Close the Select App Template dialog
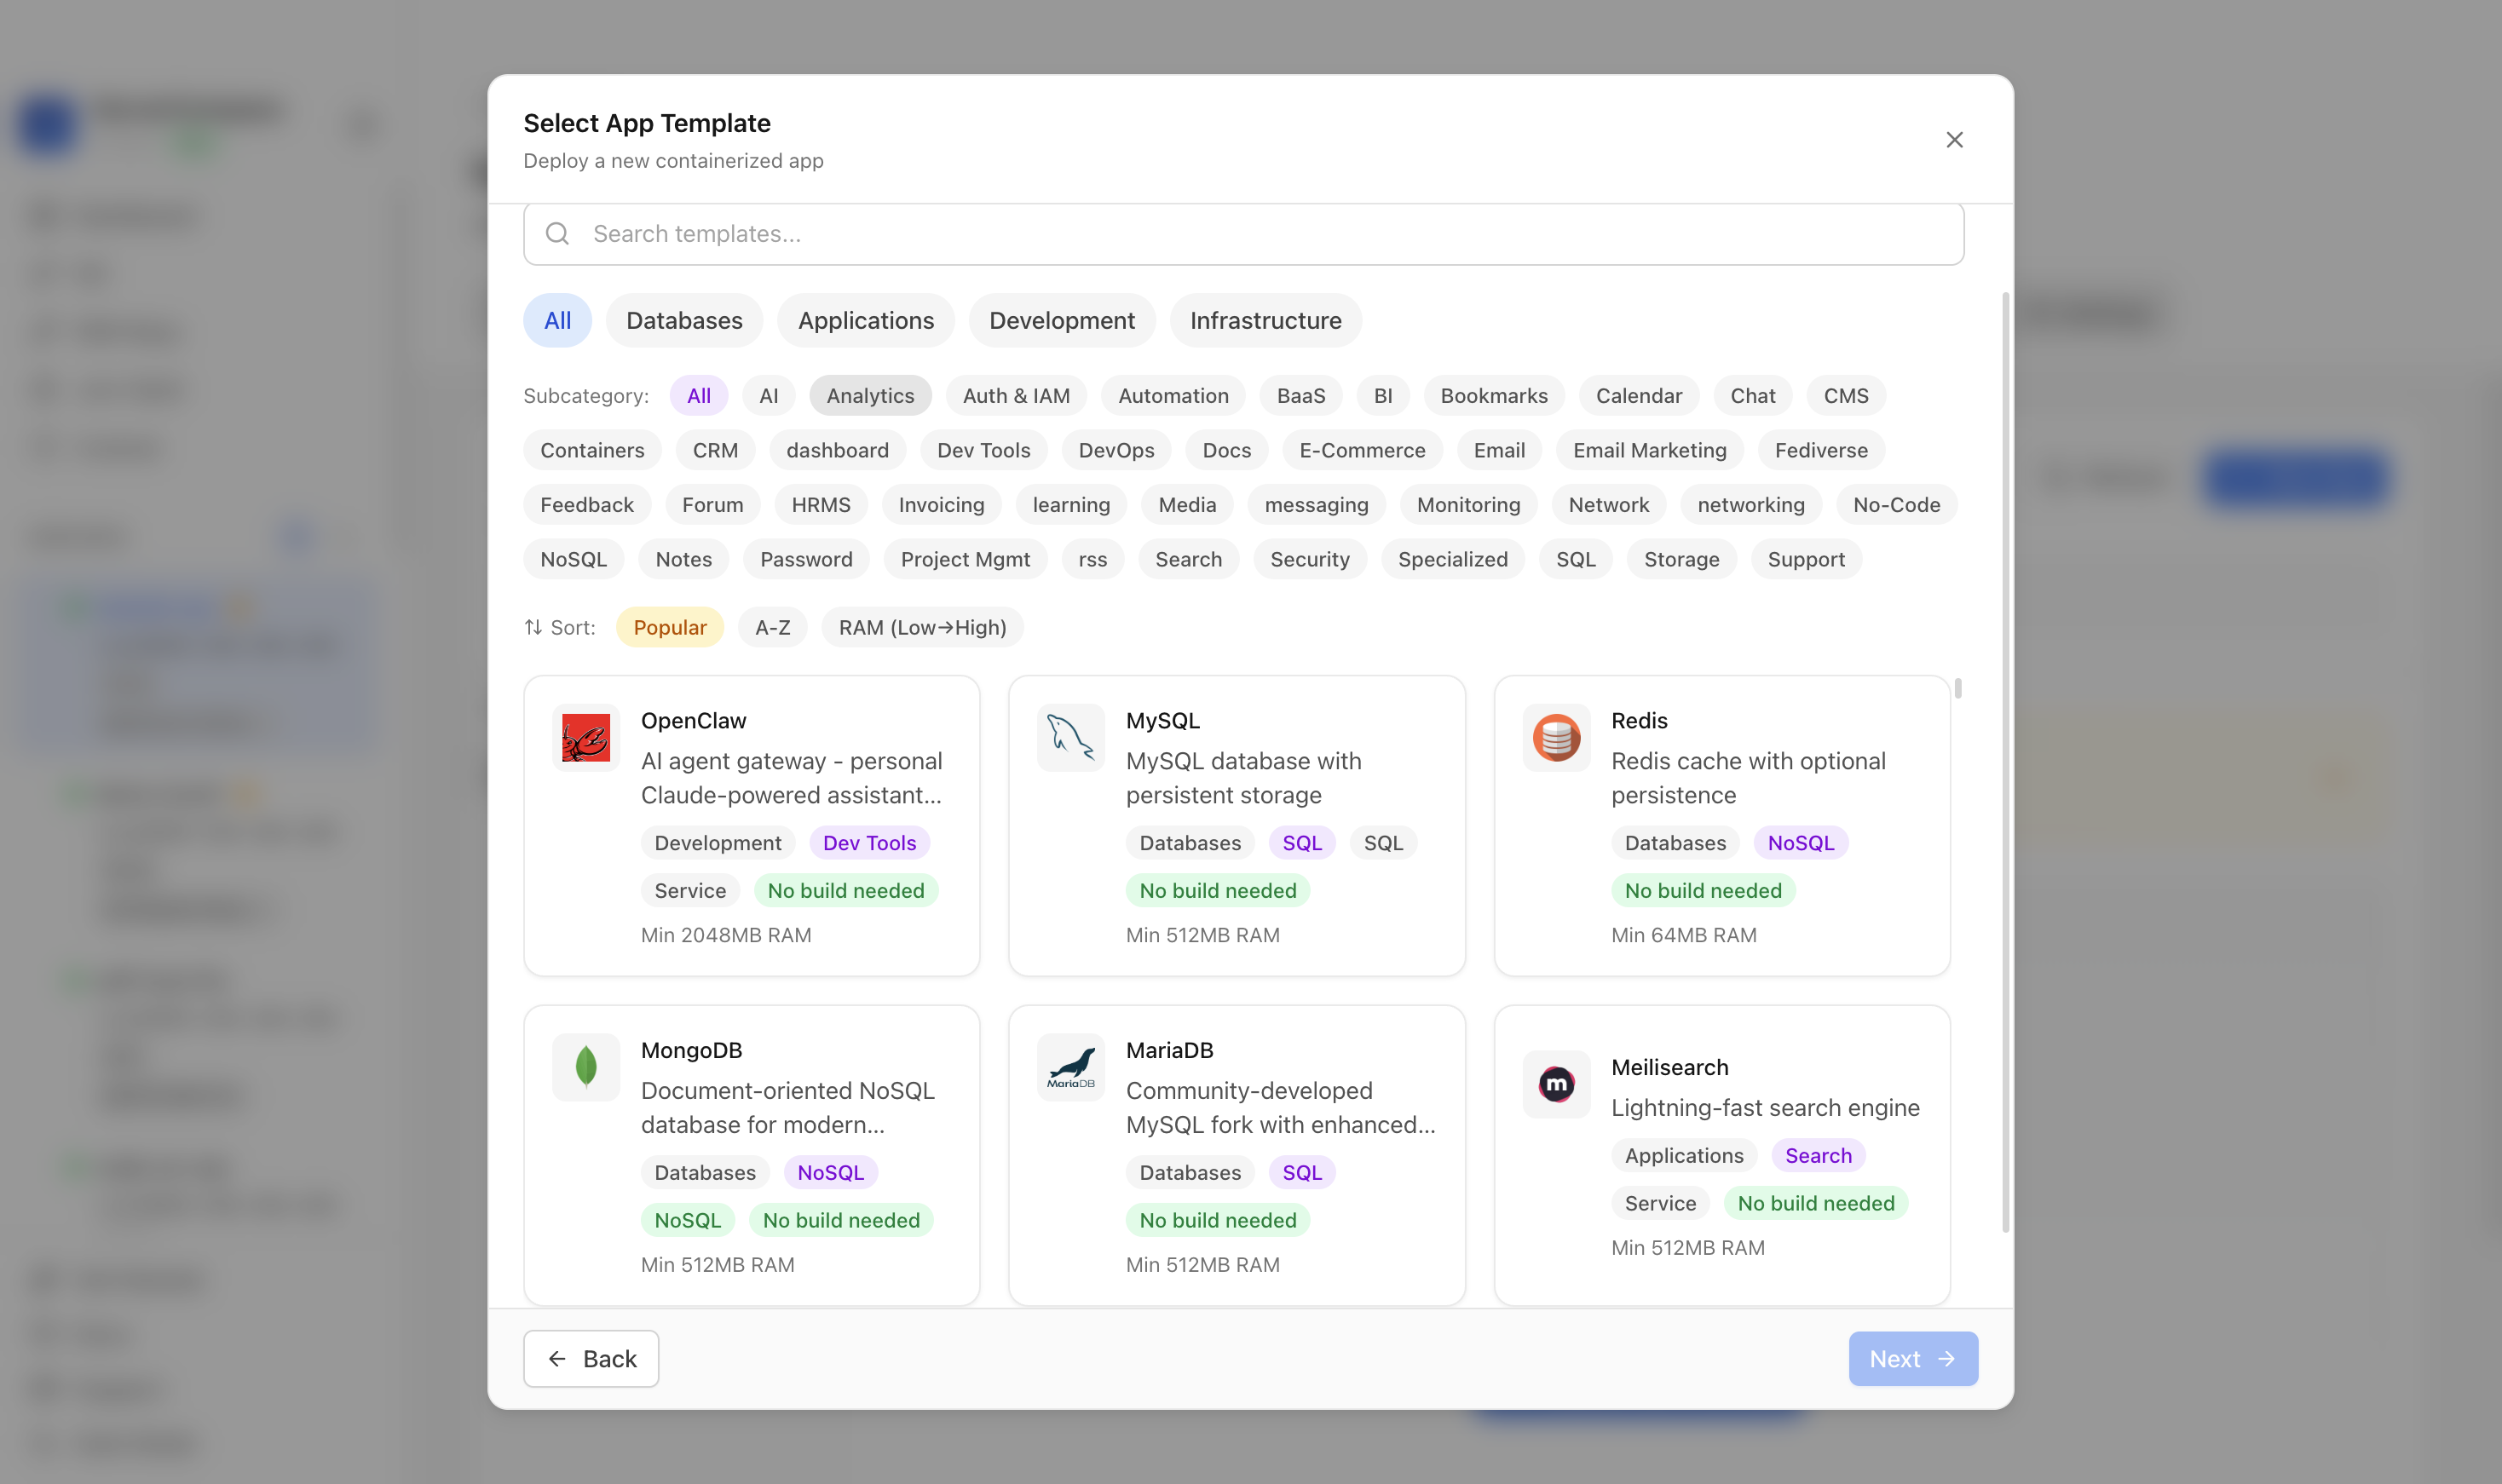This screenshot has width=2502, height=1484. (x=1954, y=140)
